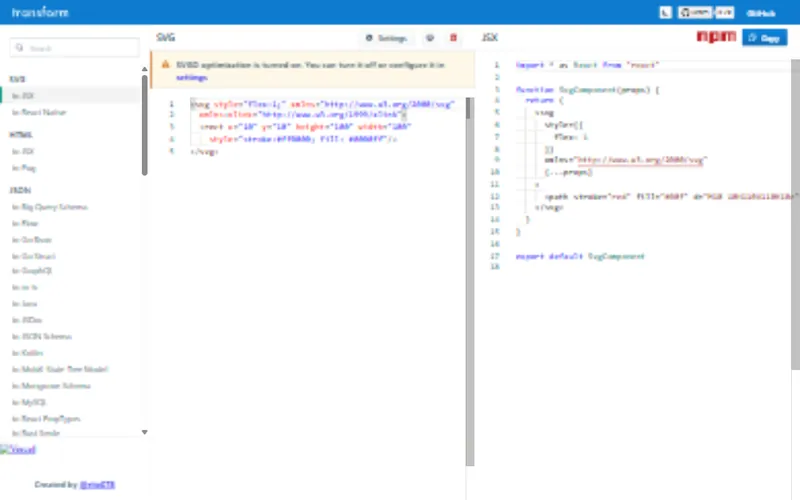Click sidebar scroll down arrow
Screen dimensions: 800x500
tap(144, 432)
